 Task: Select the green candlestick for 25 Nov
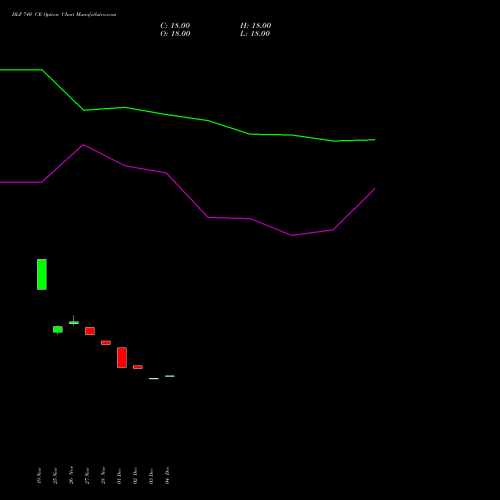[58, 329]
